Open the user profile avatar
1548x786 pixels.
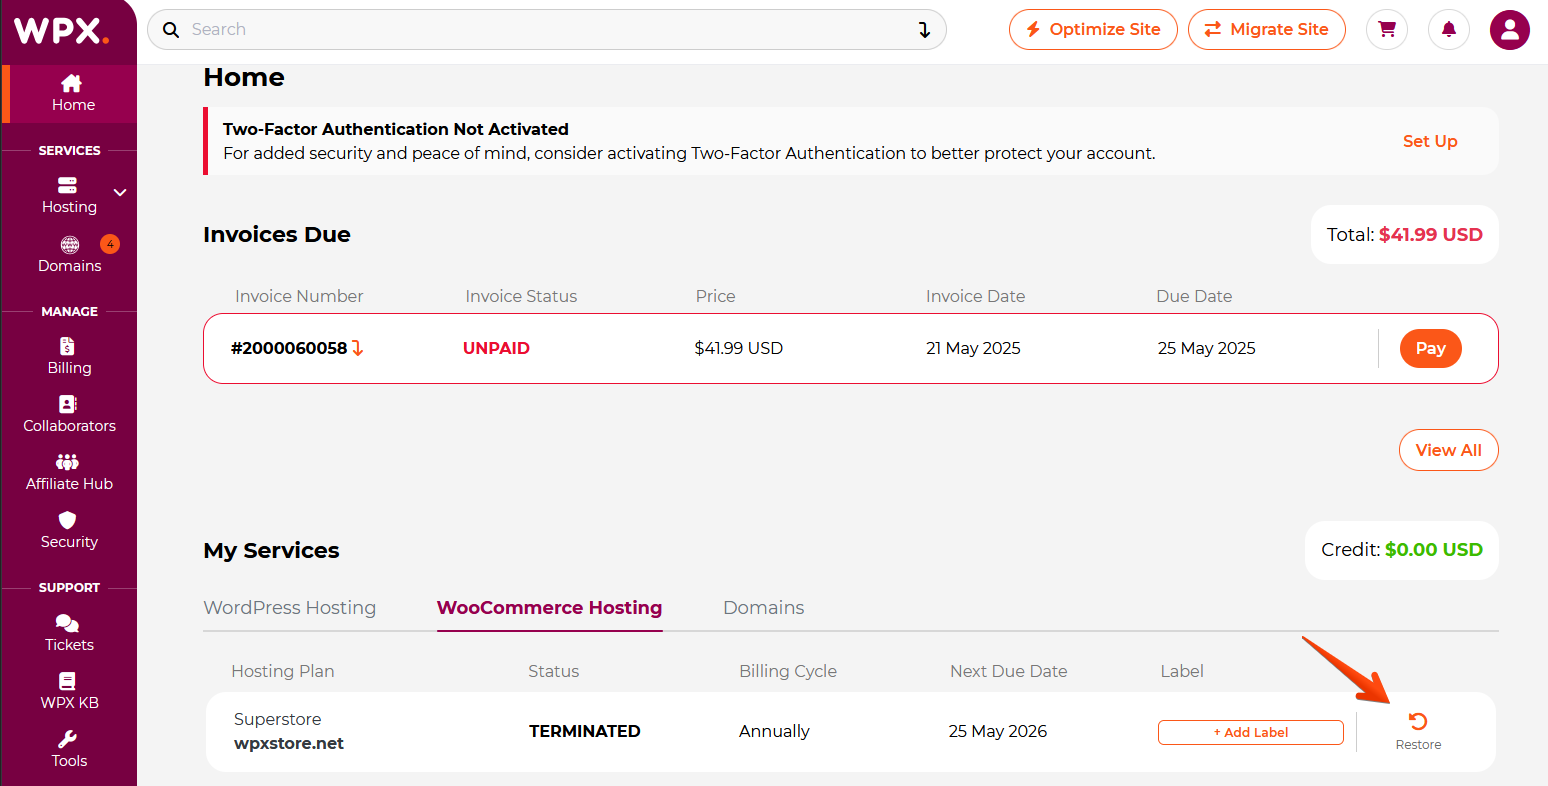click(x=1510, y=30)
